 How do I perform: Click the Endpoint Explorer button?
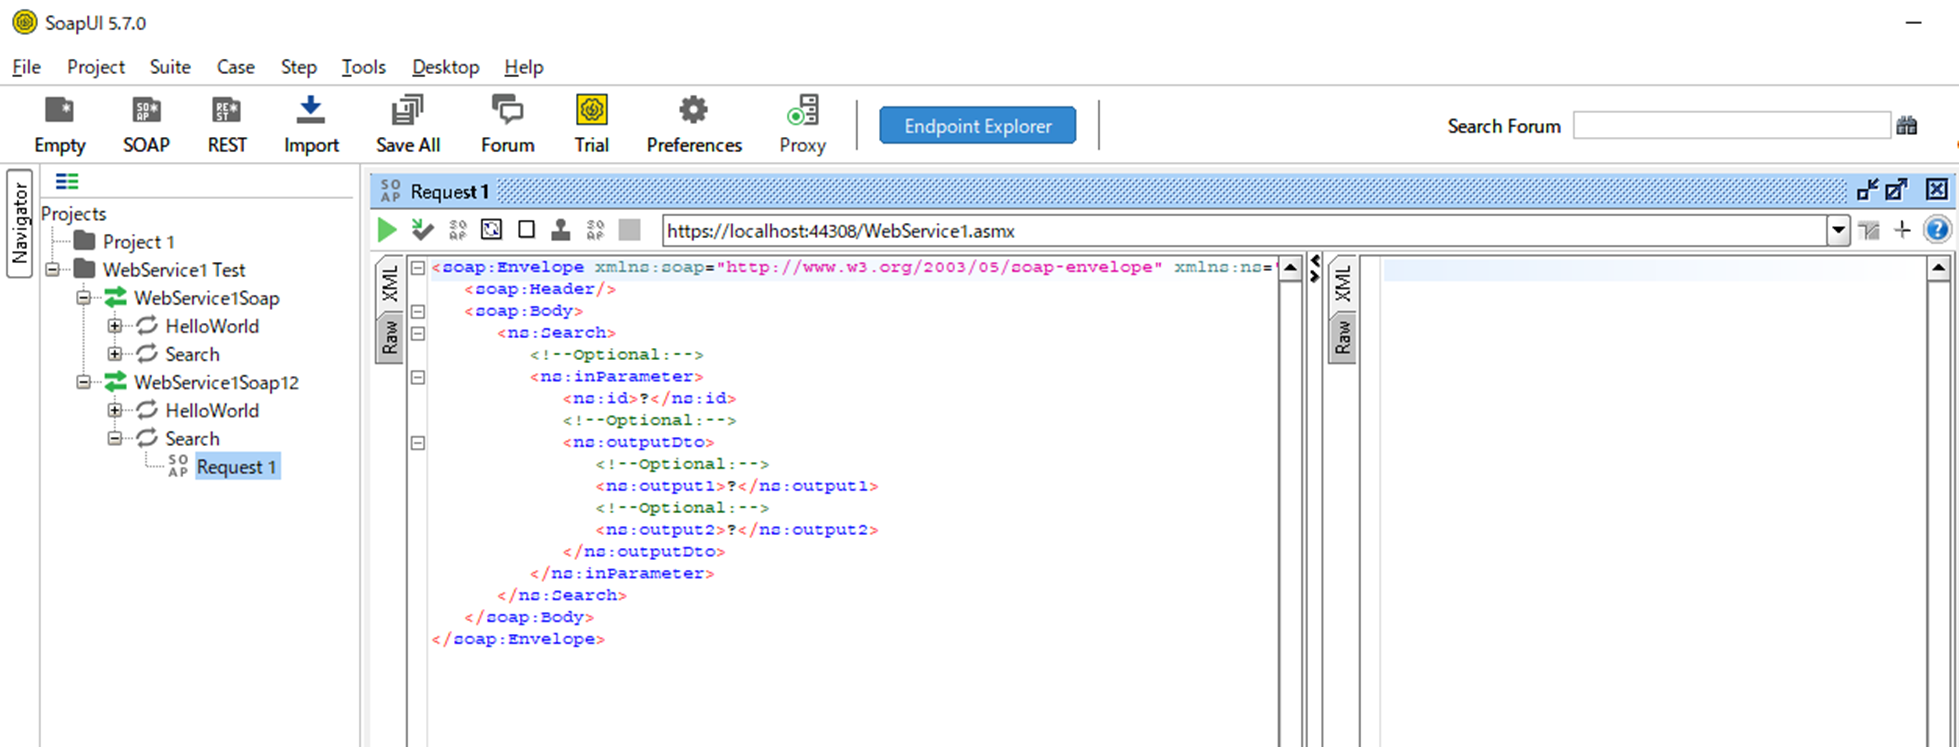[x=978, y=126]
